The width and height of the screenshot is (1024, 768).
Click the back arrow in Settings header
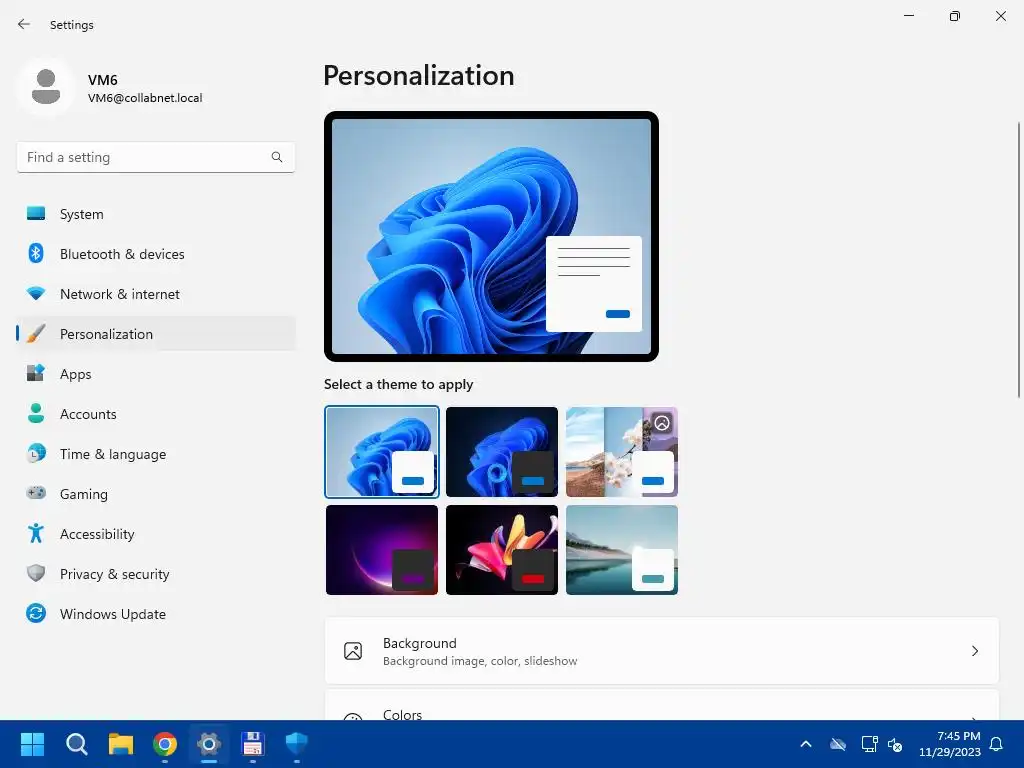tap(24, 24)
